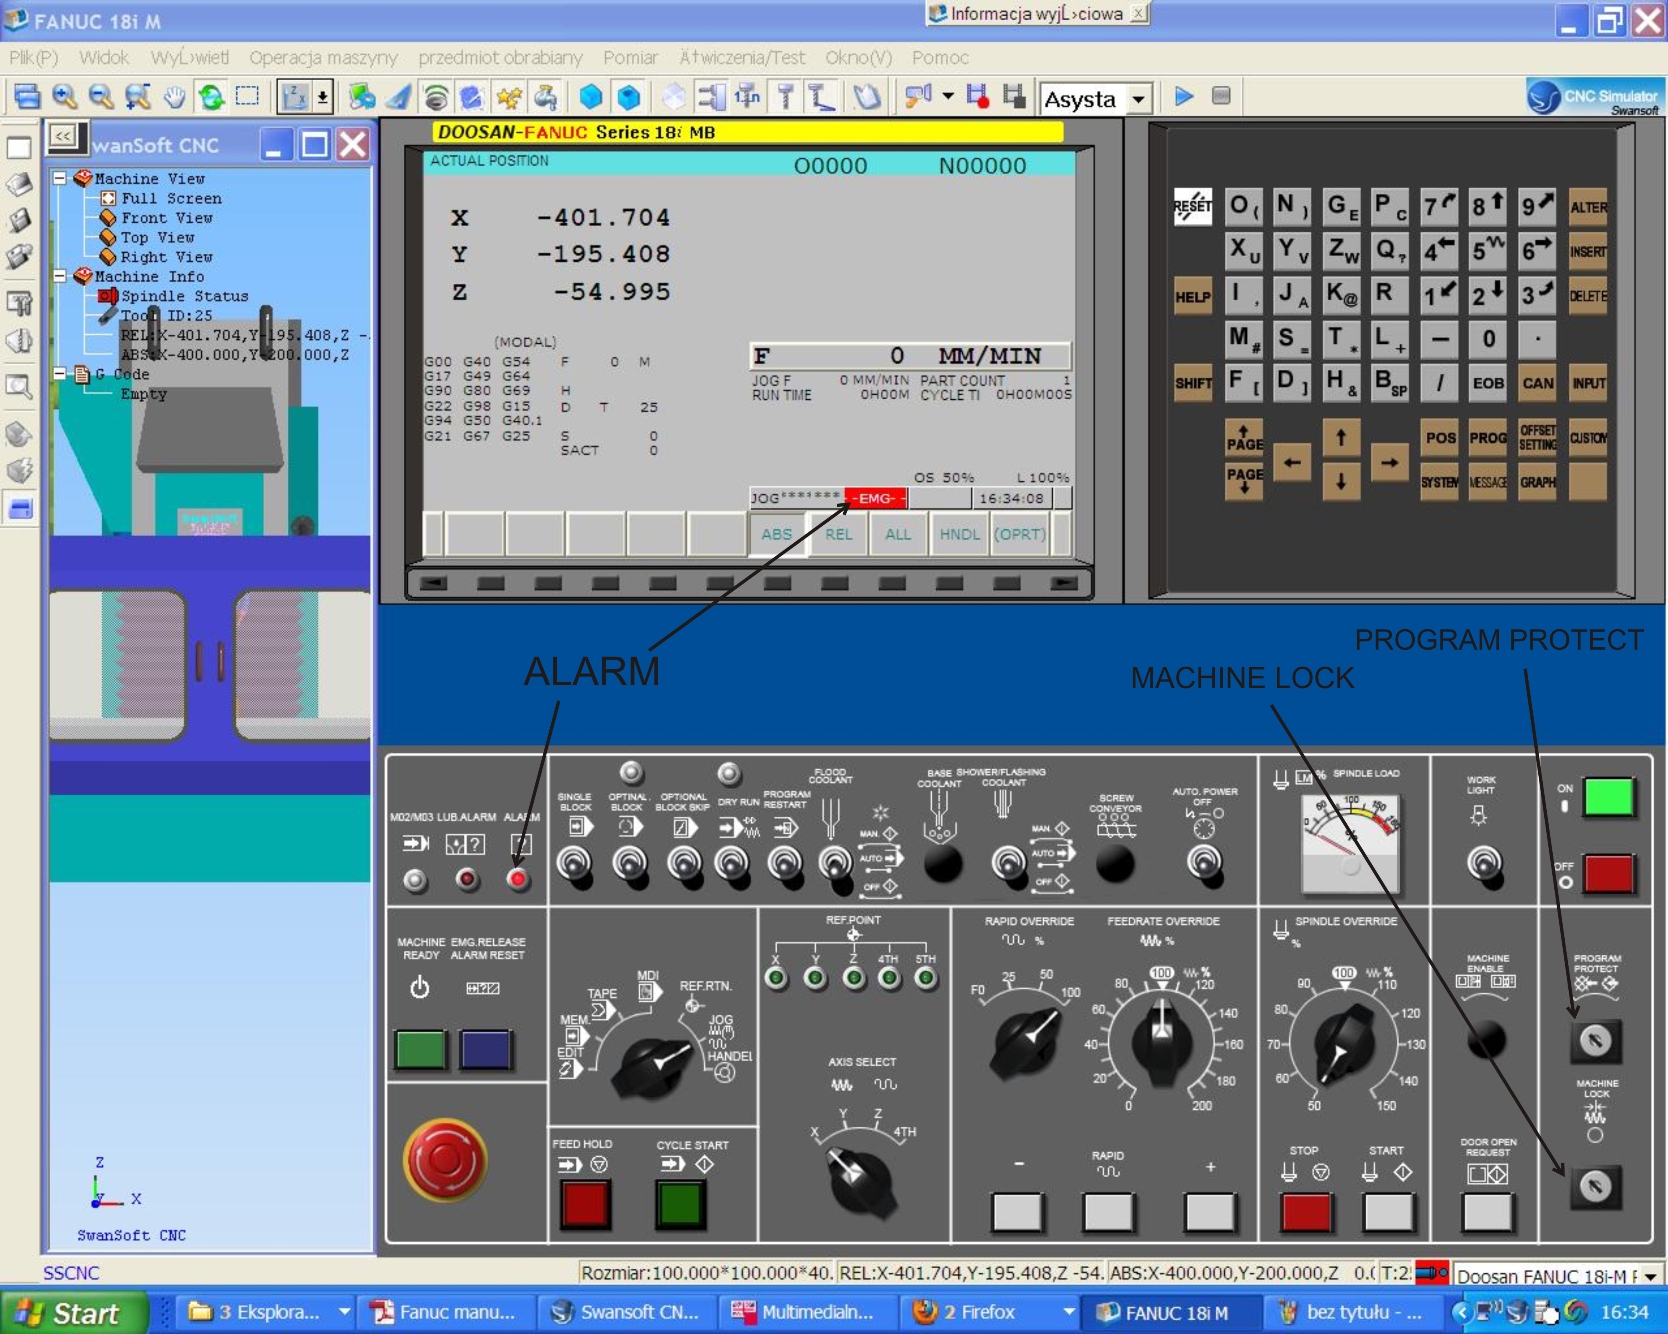This screenshot has height=1334, width=1668.
Task: Click the FEEDRATE OVERRIDE rotary dial
Action: pyautogui.click(x=1161, y=1040)
